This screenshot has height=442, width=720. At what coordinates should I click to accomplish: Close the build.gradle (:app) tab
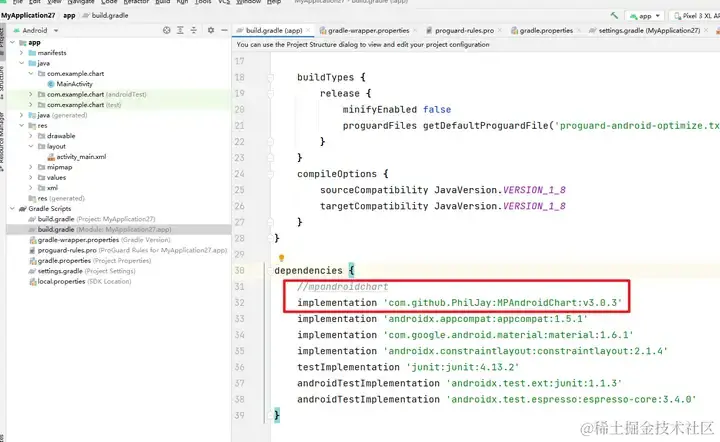[309, 31]
